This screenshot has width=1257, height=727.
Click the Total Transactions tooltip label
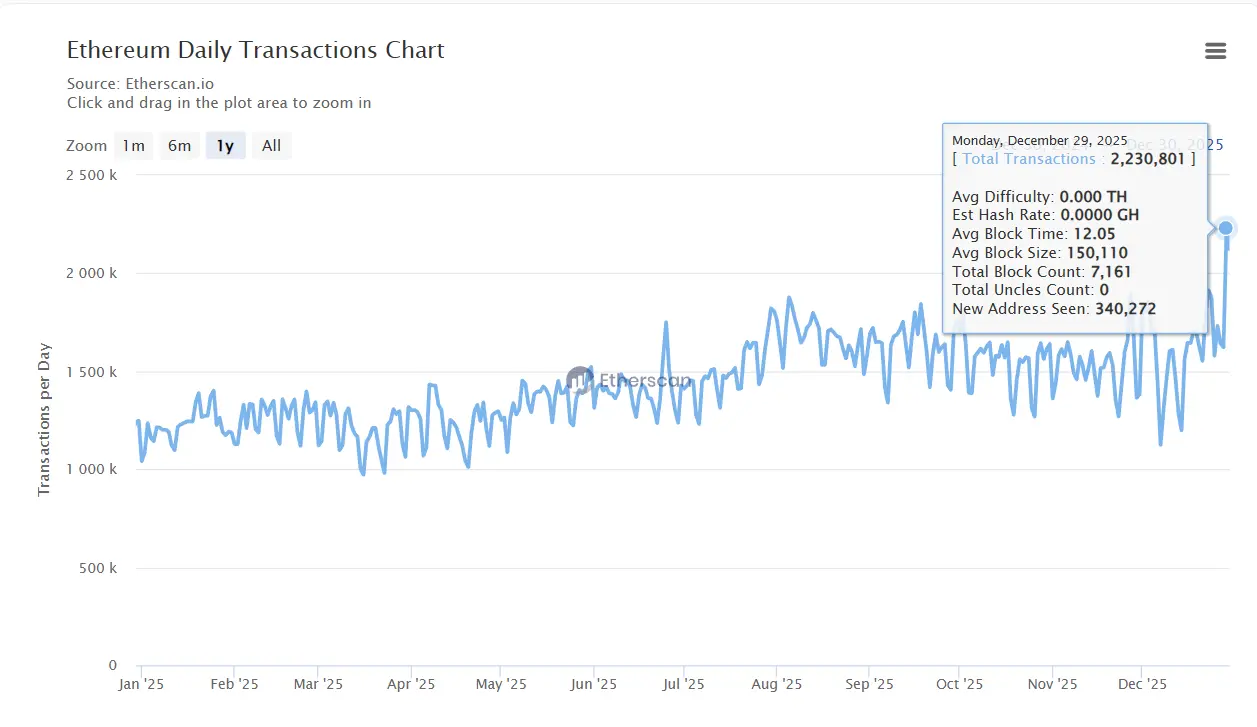coord(1028,159)
